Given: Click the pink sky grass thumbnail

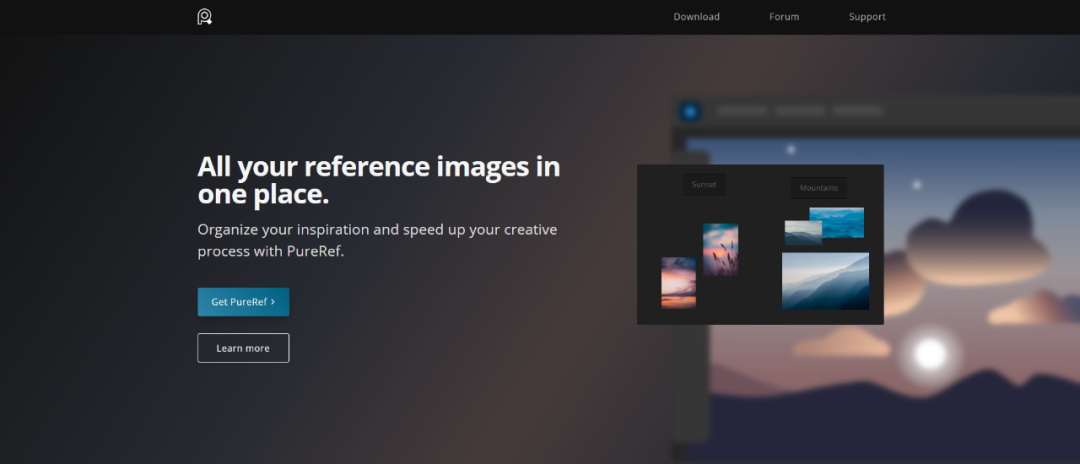Looking at the screenshot, I should (720, 250).
